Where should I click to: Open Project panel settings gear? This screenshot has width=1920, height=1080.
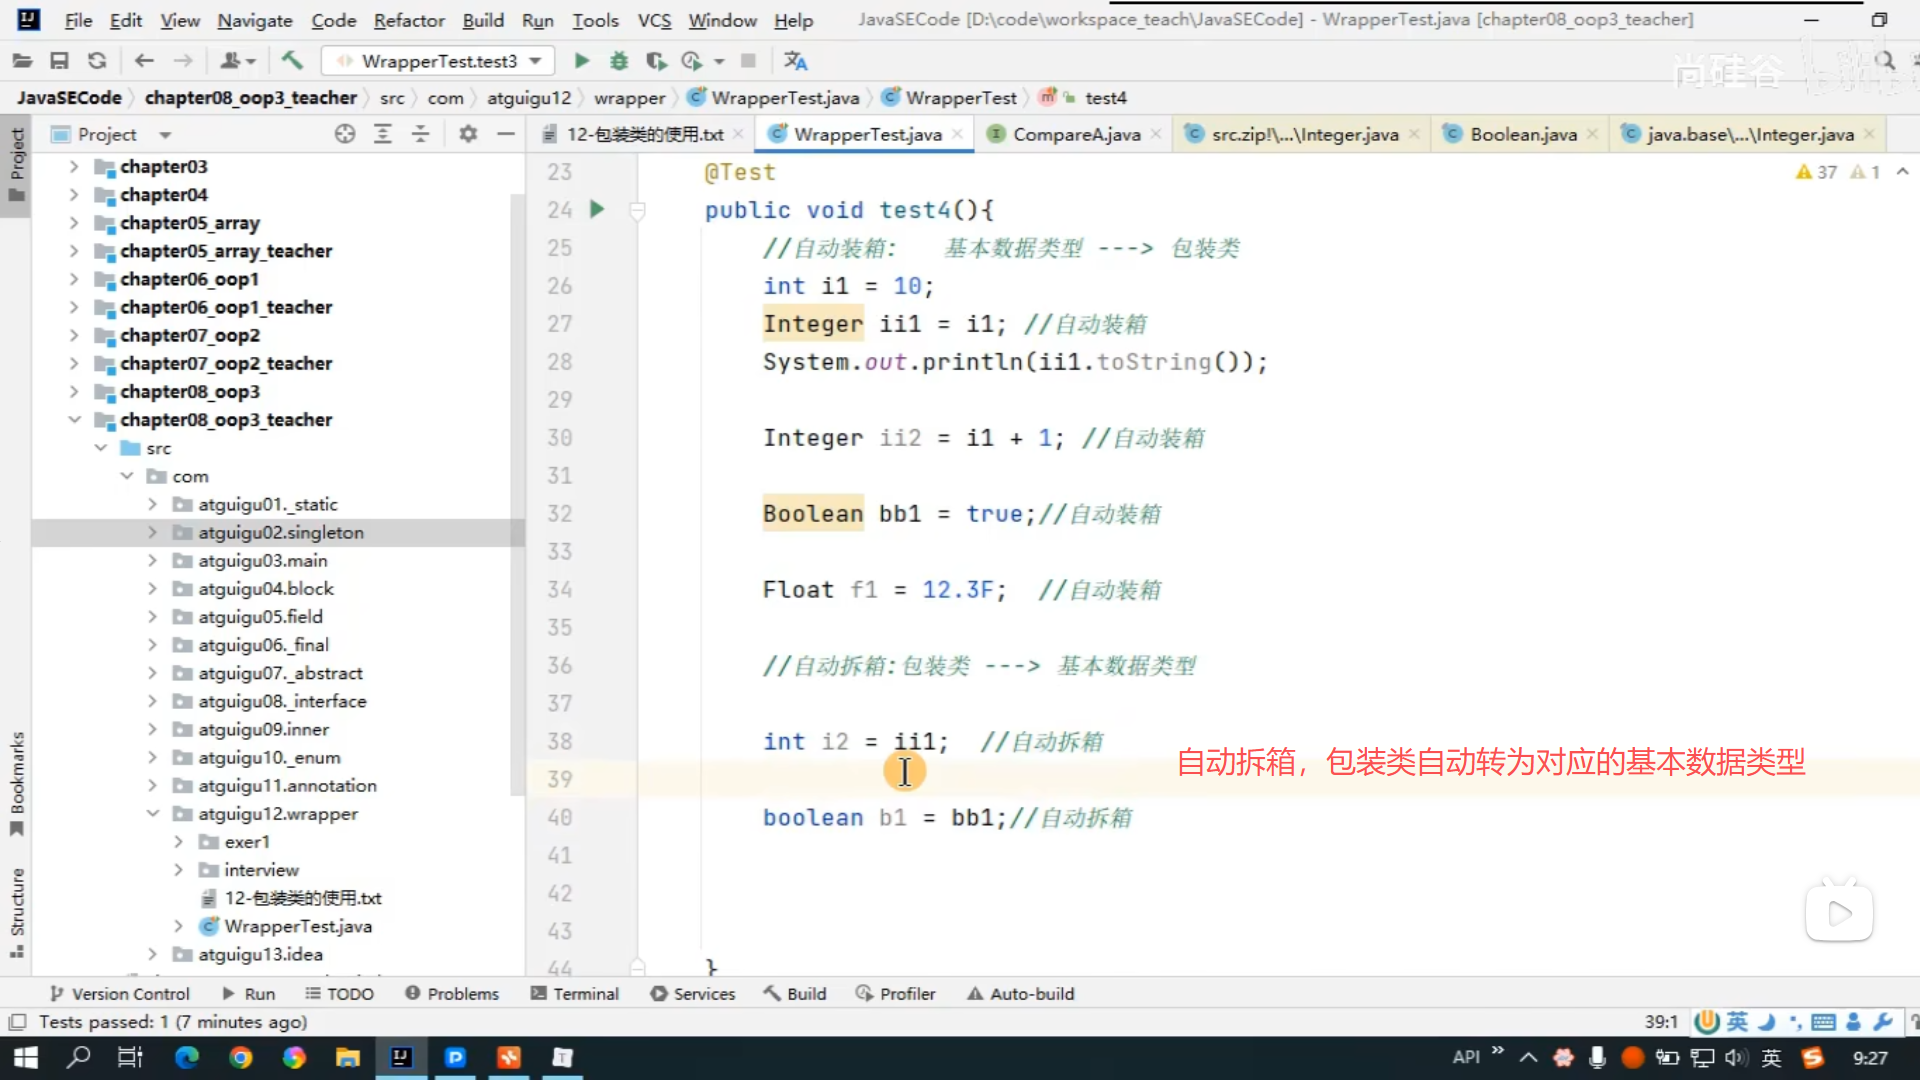tap(468, 134)
